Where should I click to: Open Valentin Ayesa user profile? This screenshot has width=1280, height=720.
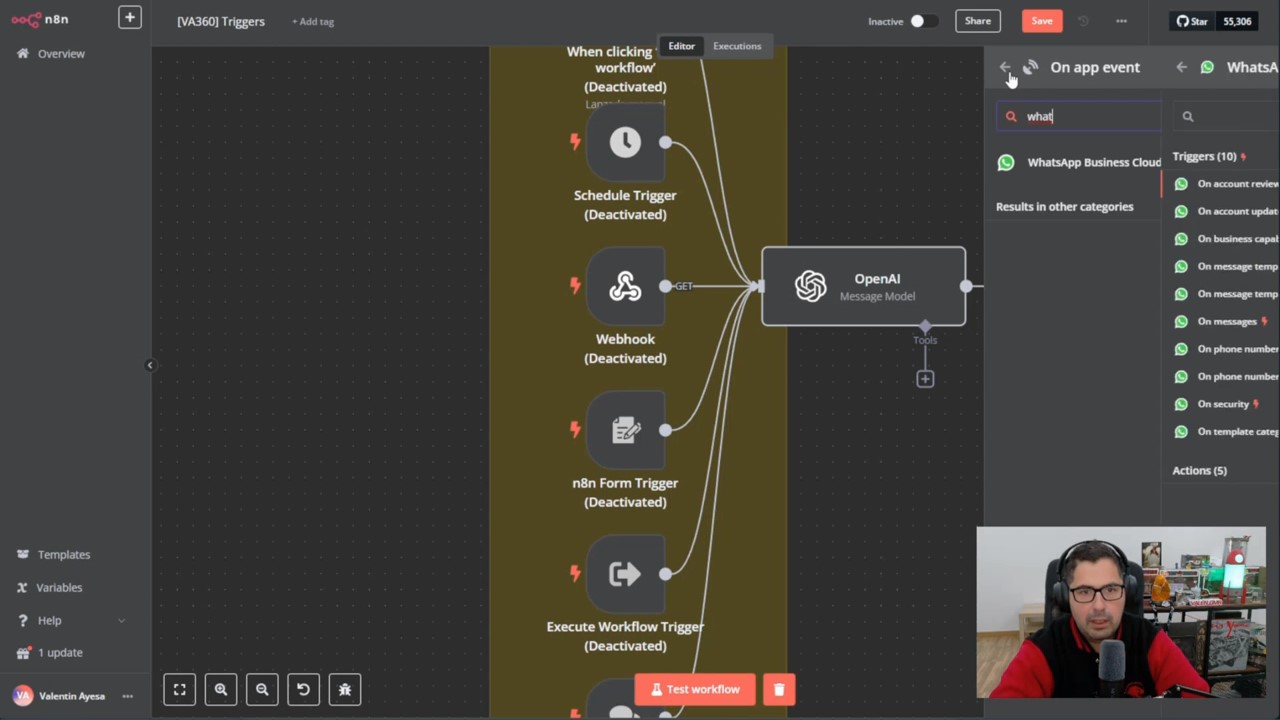pos(60,696)
